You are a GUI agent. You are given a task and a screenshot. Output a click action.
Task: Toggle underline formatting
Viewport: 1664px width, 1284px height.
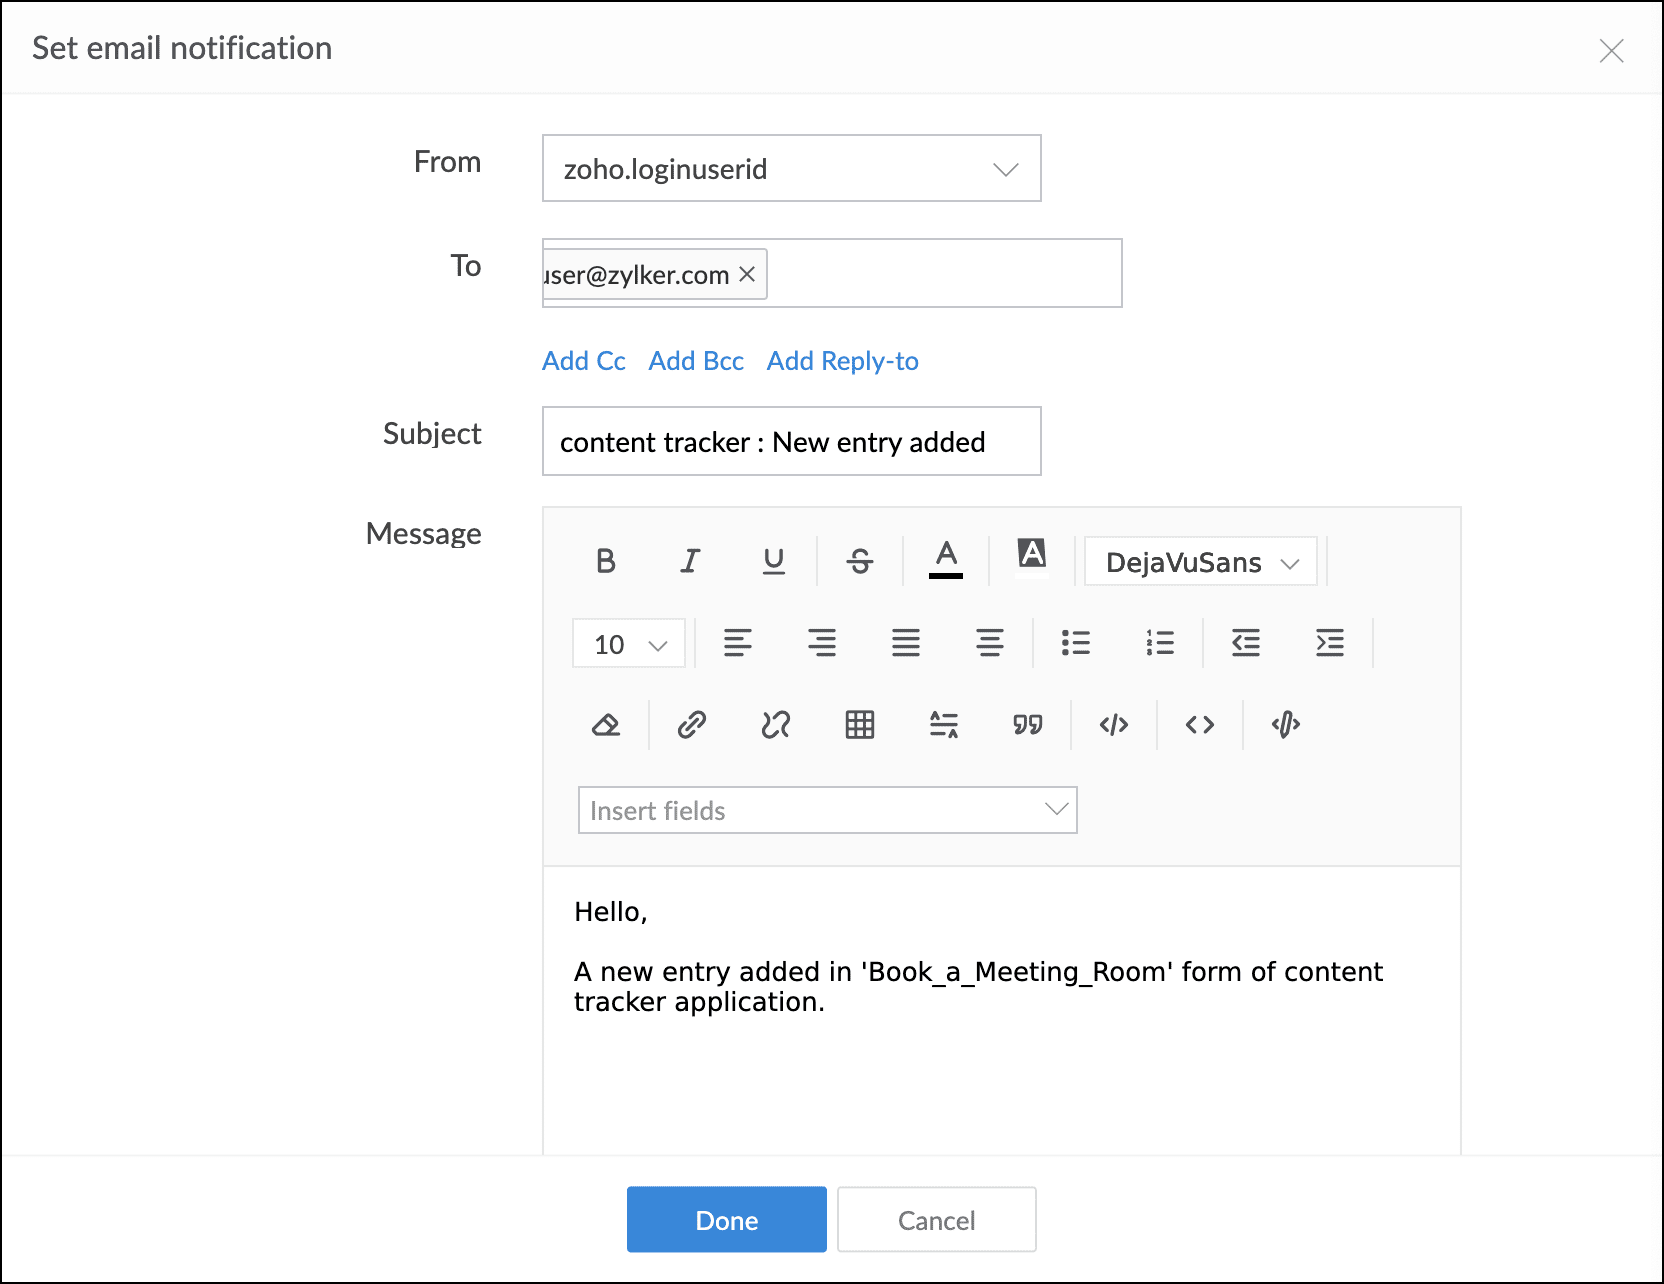(774, 561)
